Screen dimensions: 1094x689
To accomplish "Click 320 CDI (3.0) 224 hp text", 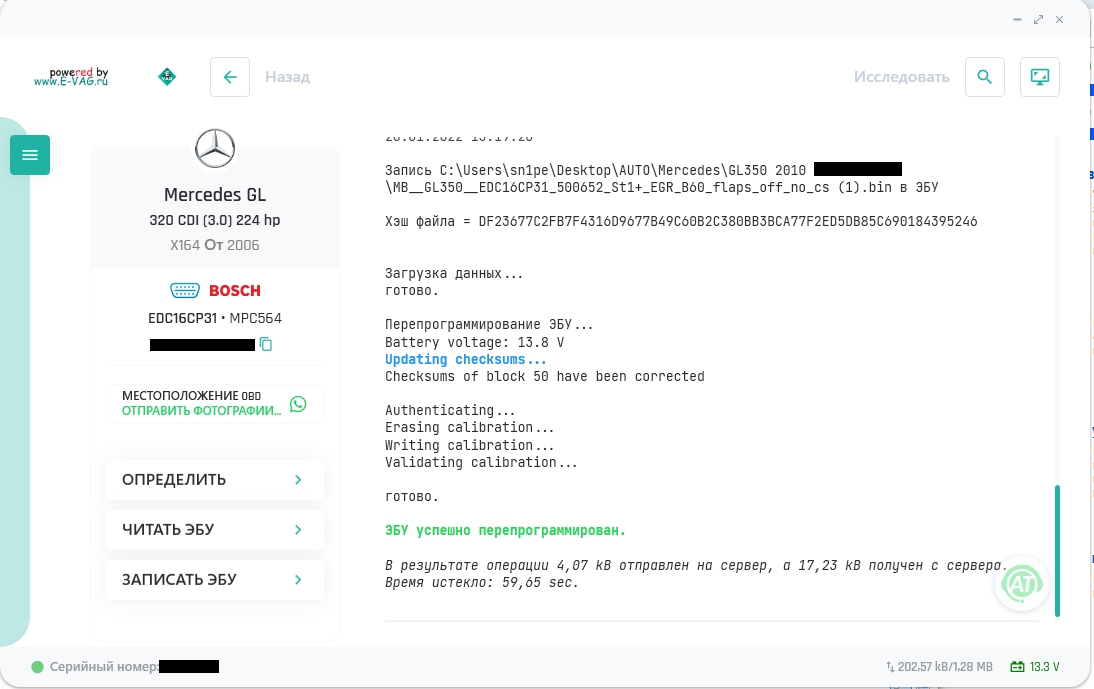I will point(215,220).
